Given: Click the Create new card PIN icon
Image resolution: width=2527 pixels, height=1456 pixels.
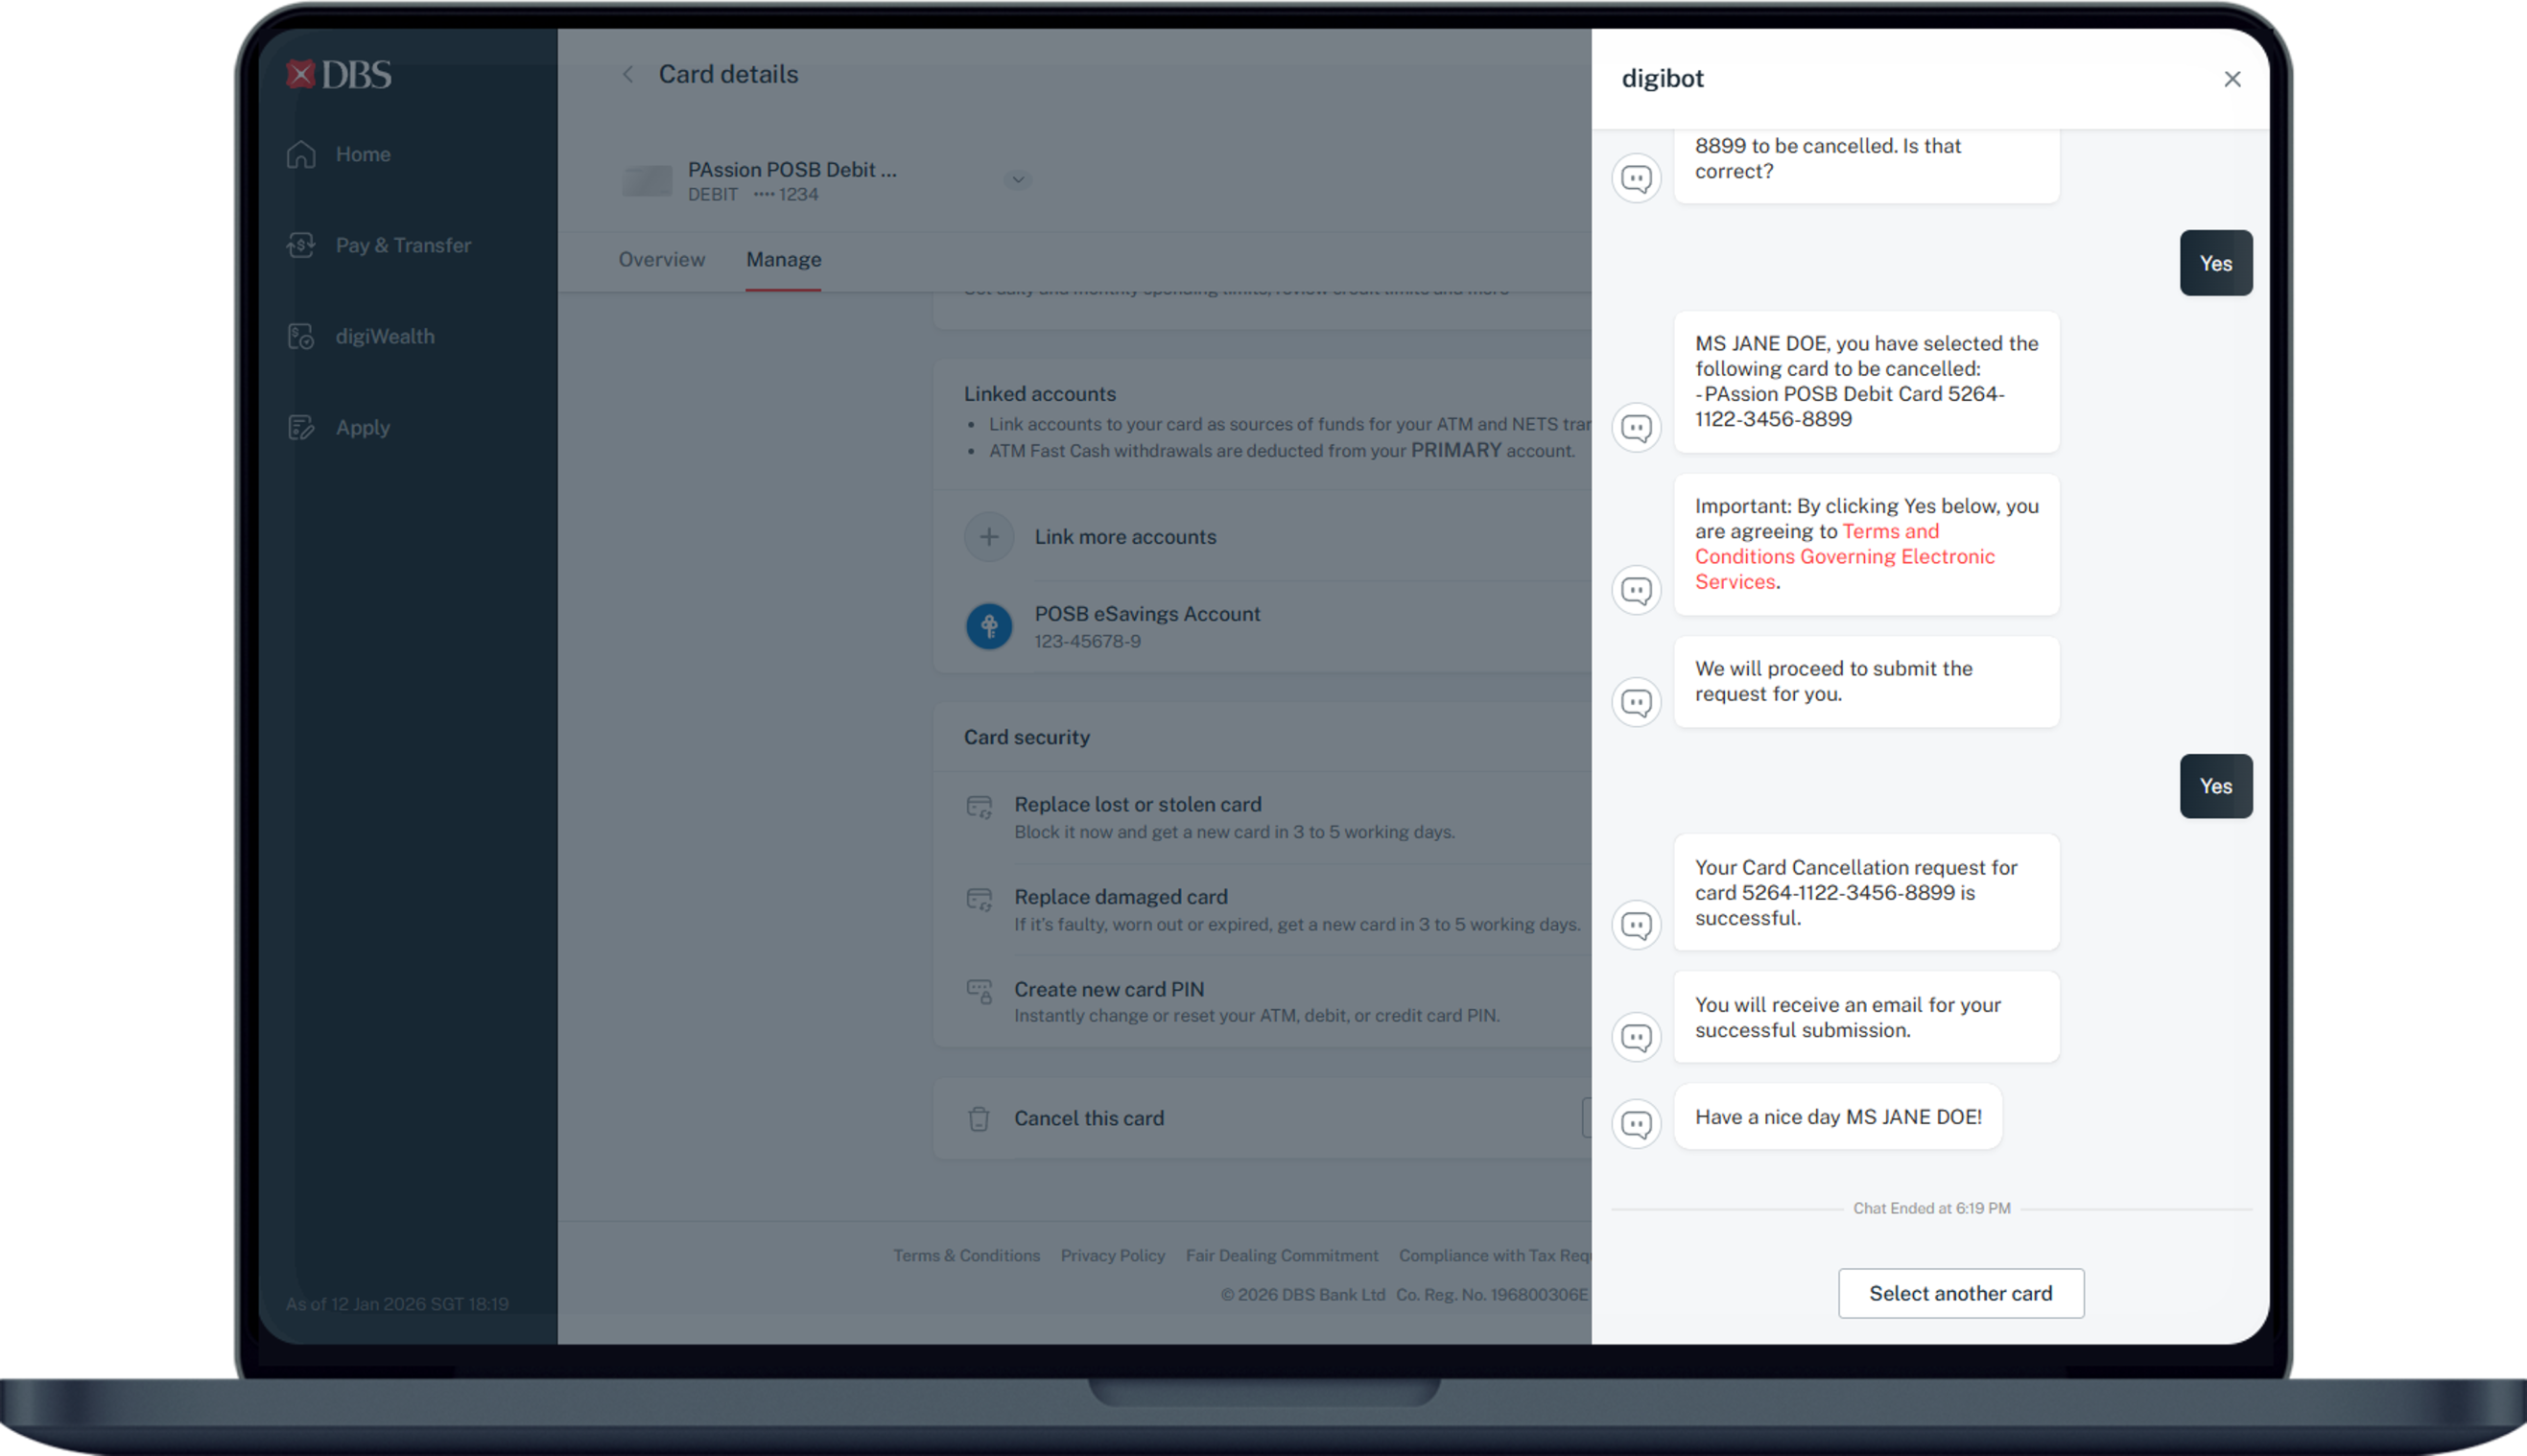Looking at the screenshot, I should (x=979, y=991).
